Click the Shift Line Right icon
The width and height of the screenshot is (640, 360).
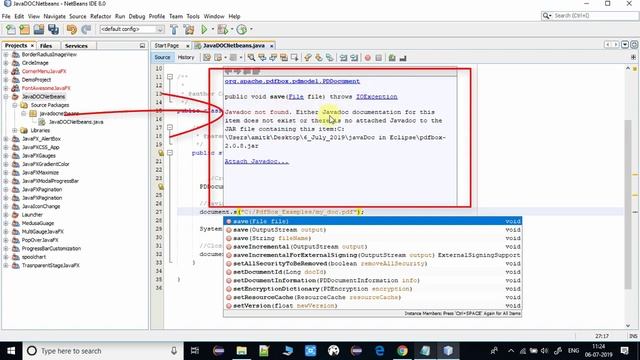tap(354, 58)
